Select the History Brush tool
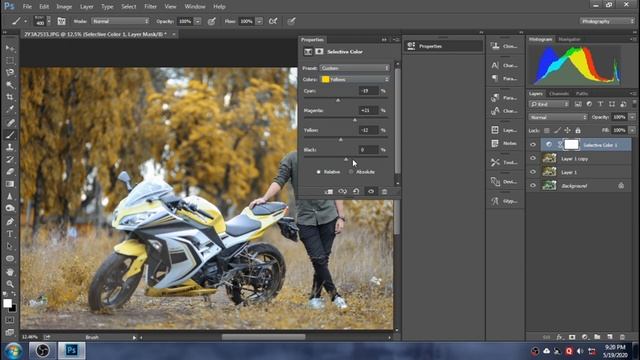Screen dimensions: 640x360 pyautogui.click(x=10, y=159)
